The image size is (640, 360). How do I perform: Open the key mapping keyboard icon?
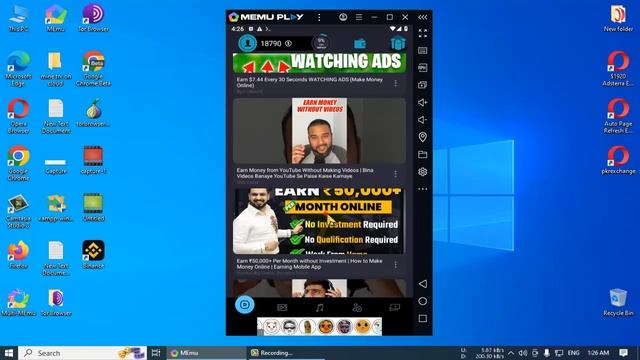(423, 51)
